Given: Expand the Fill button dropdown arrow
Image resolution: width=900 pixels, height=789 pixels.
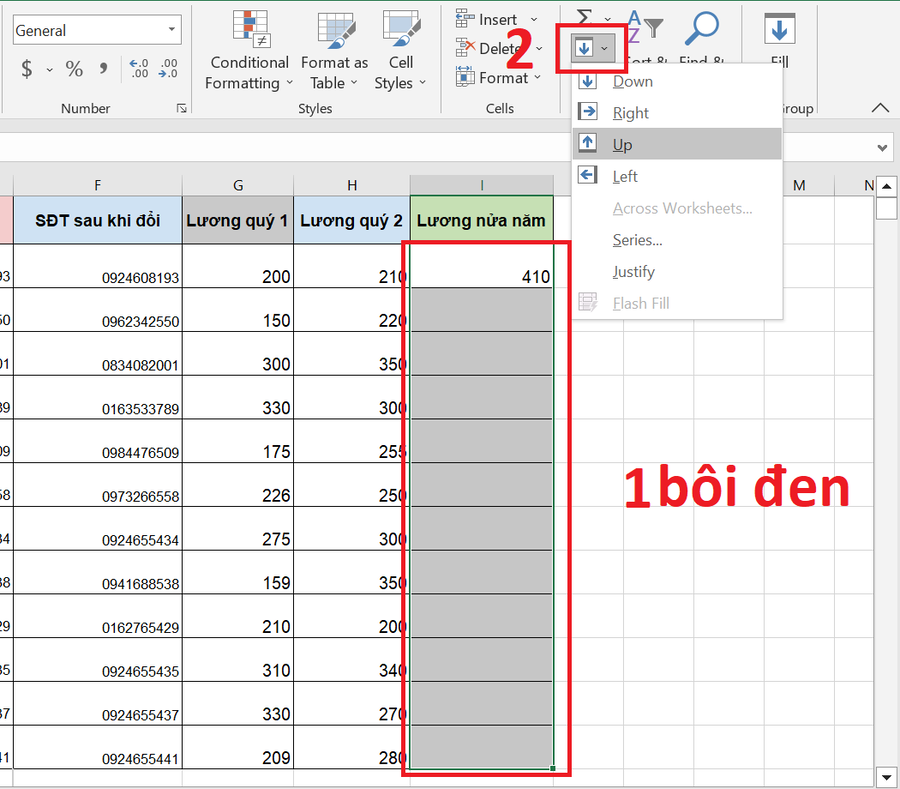Looking at the screenshot, I should tap(604, 49).
